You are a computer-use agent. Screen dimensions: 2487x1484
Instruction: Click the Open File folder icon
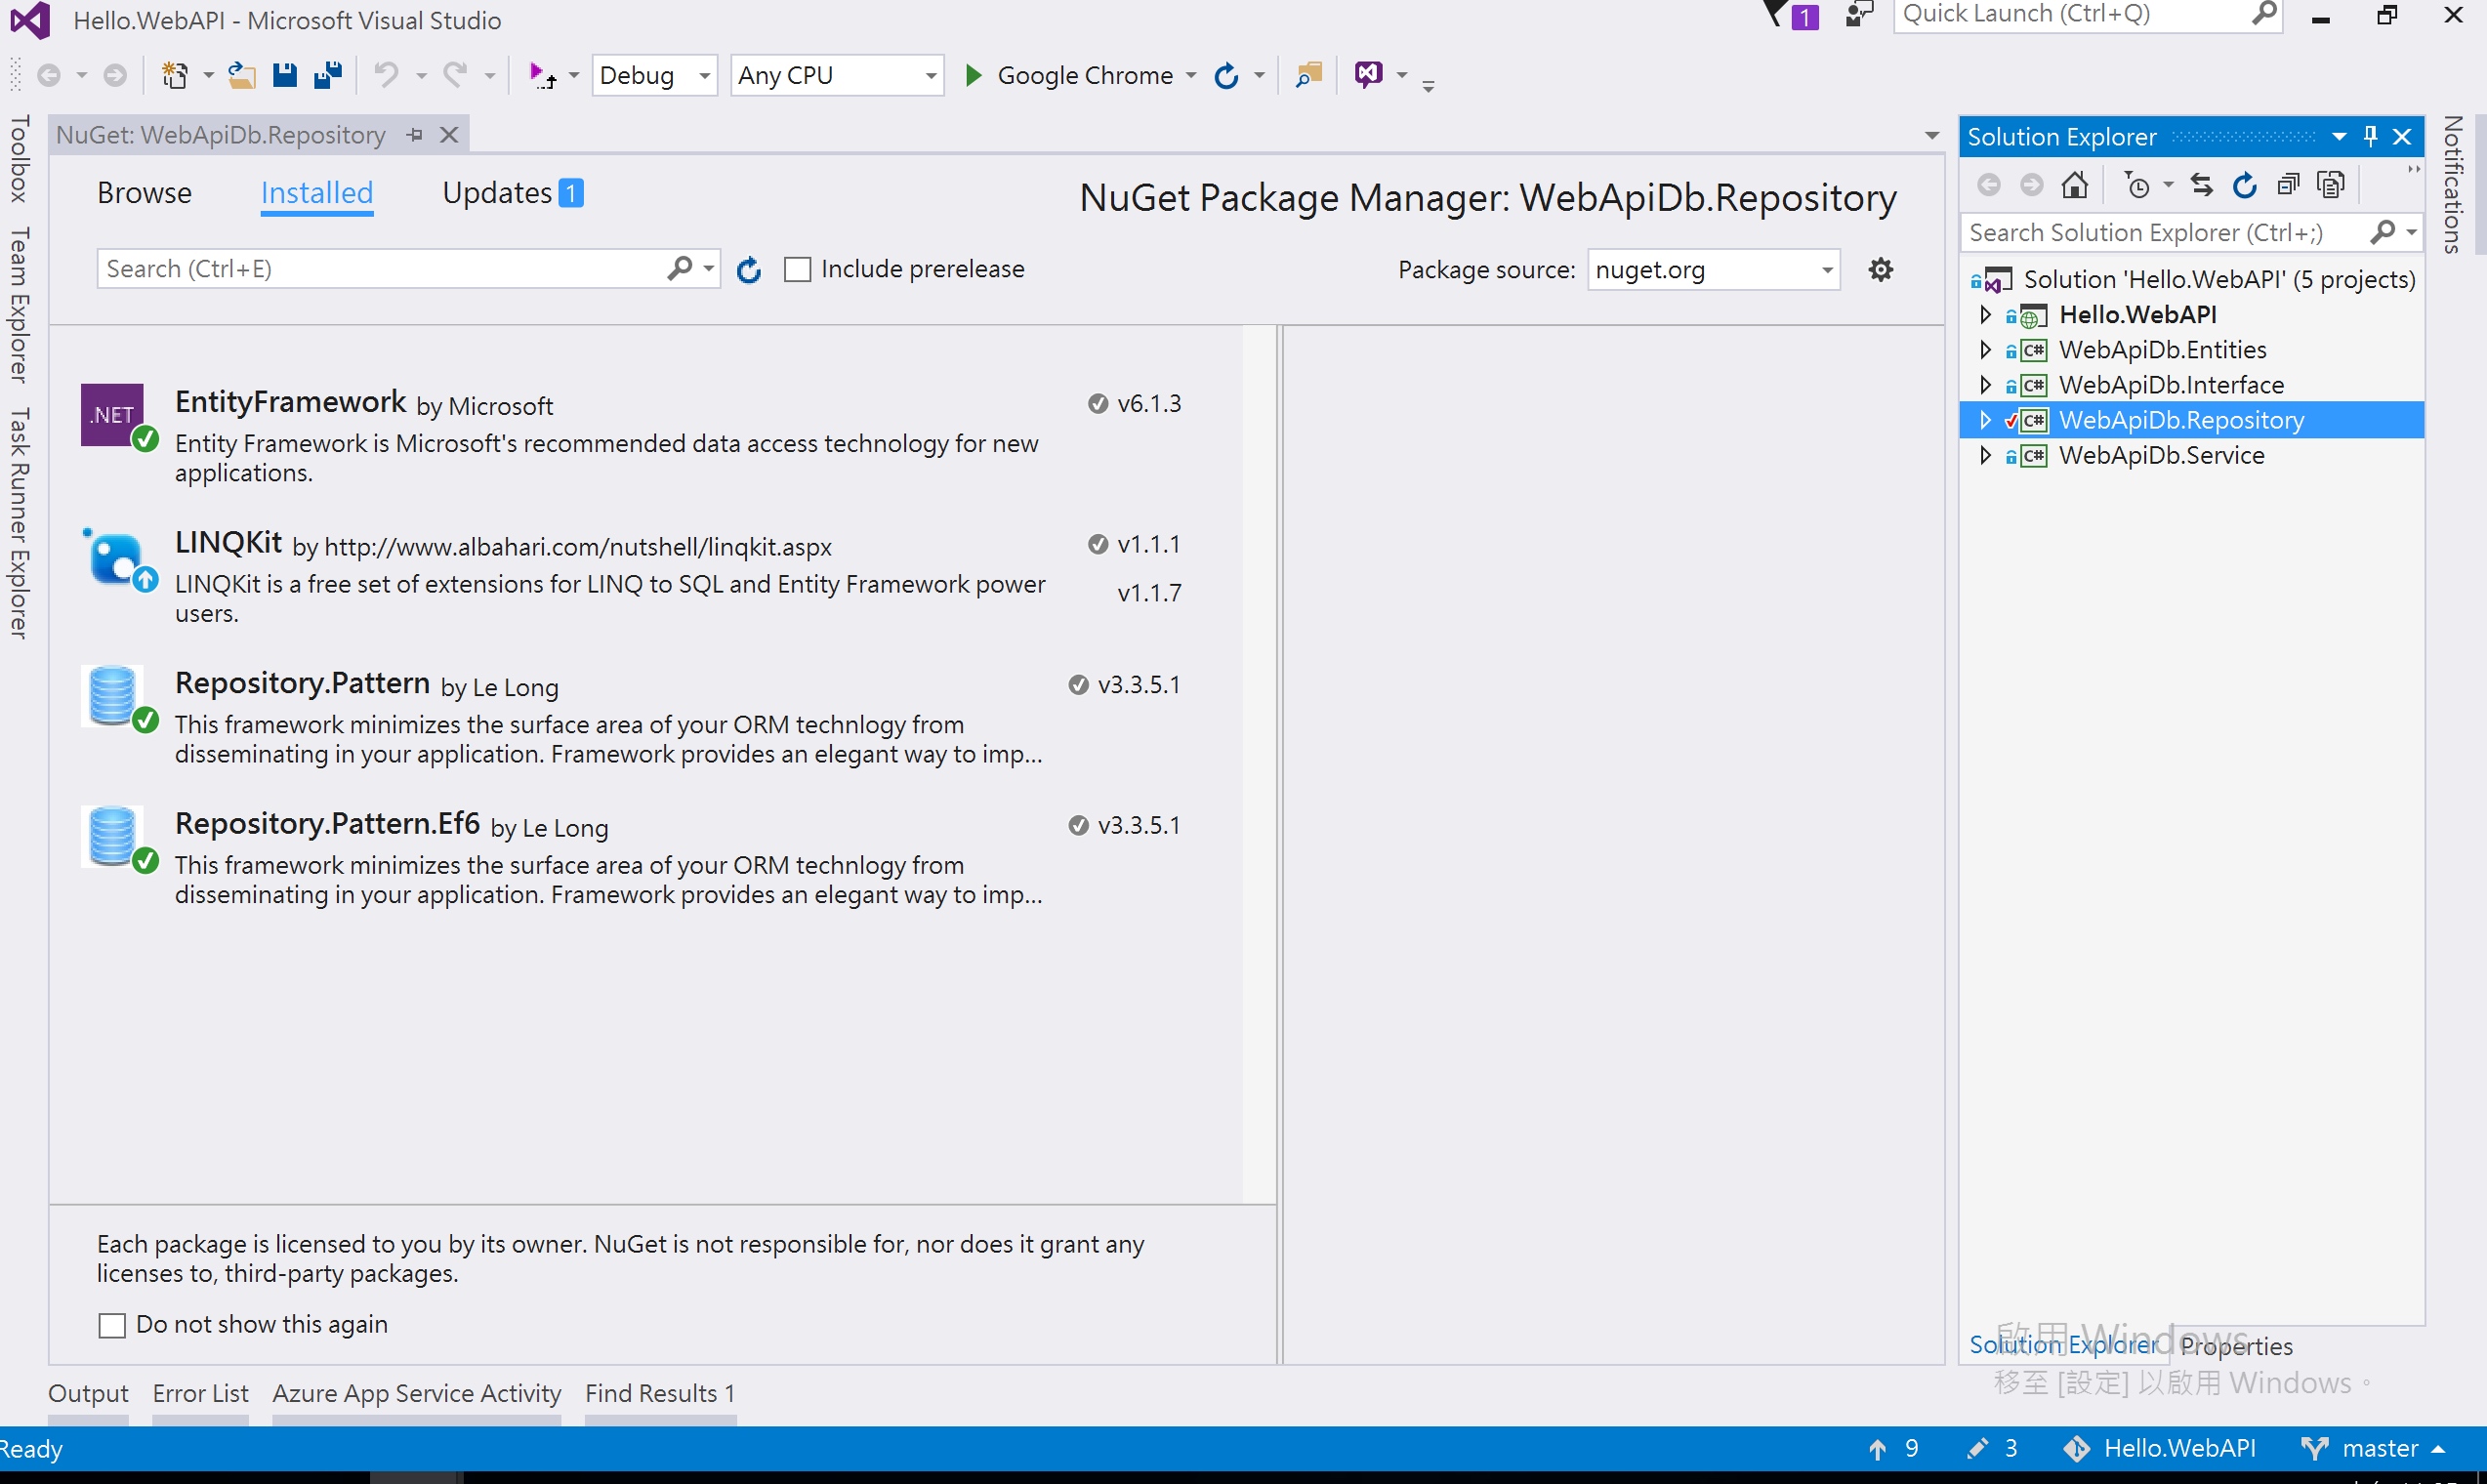click(x=241, y=75)
